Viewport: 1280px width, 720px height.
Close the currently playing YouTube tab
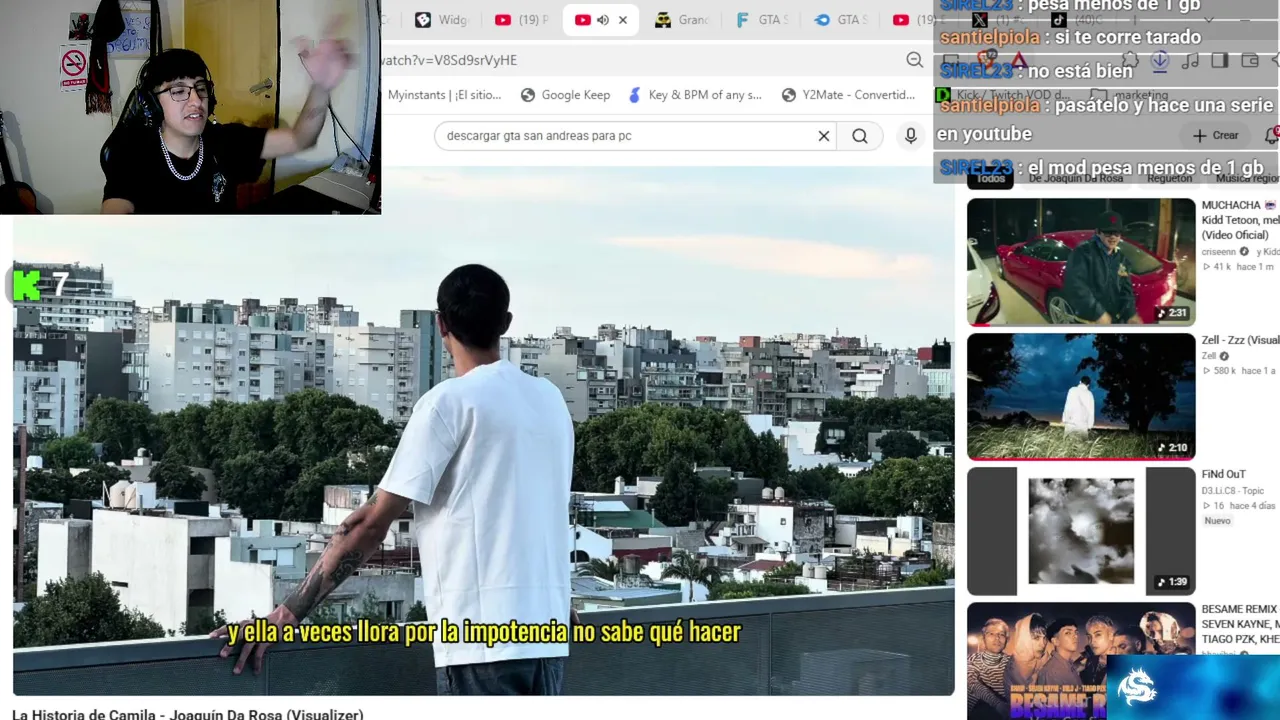click(x=623, y=20)
